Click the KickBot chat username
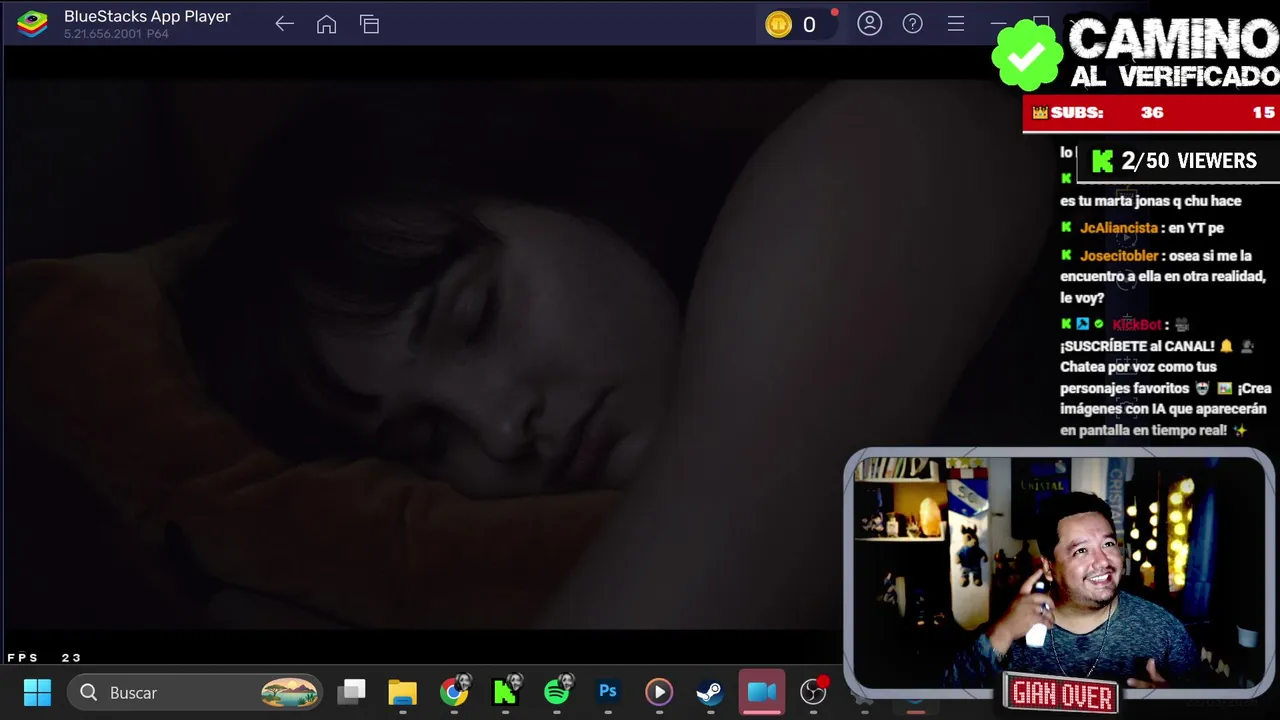Screen dimensions: 1280x720 point(1137,325)
